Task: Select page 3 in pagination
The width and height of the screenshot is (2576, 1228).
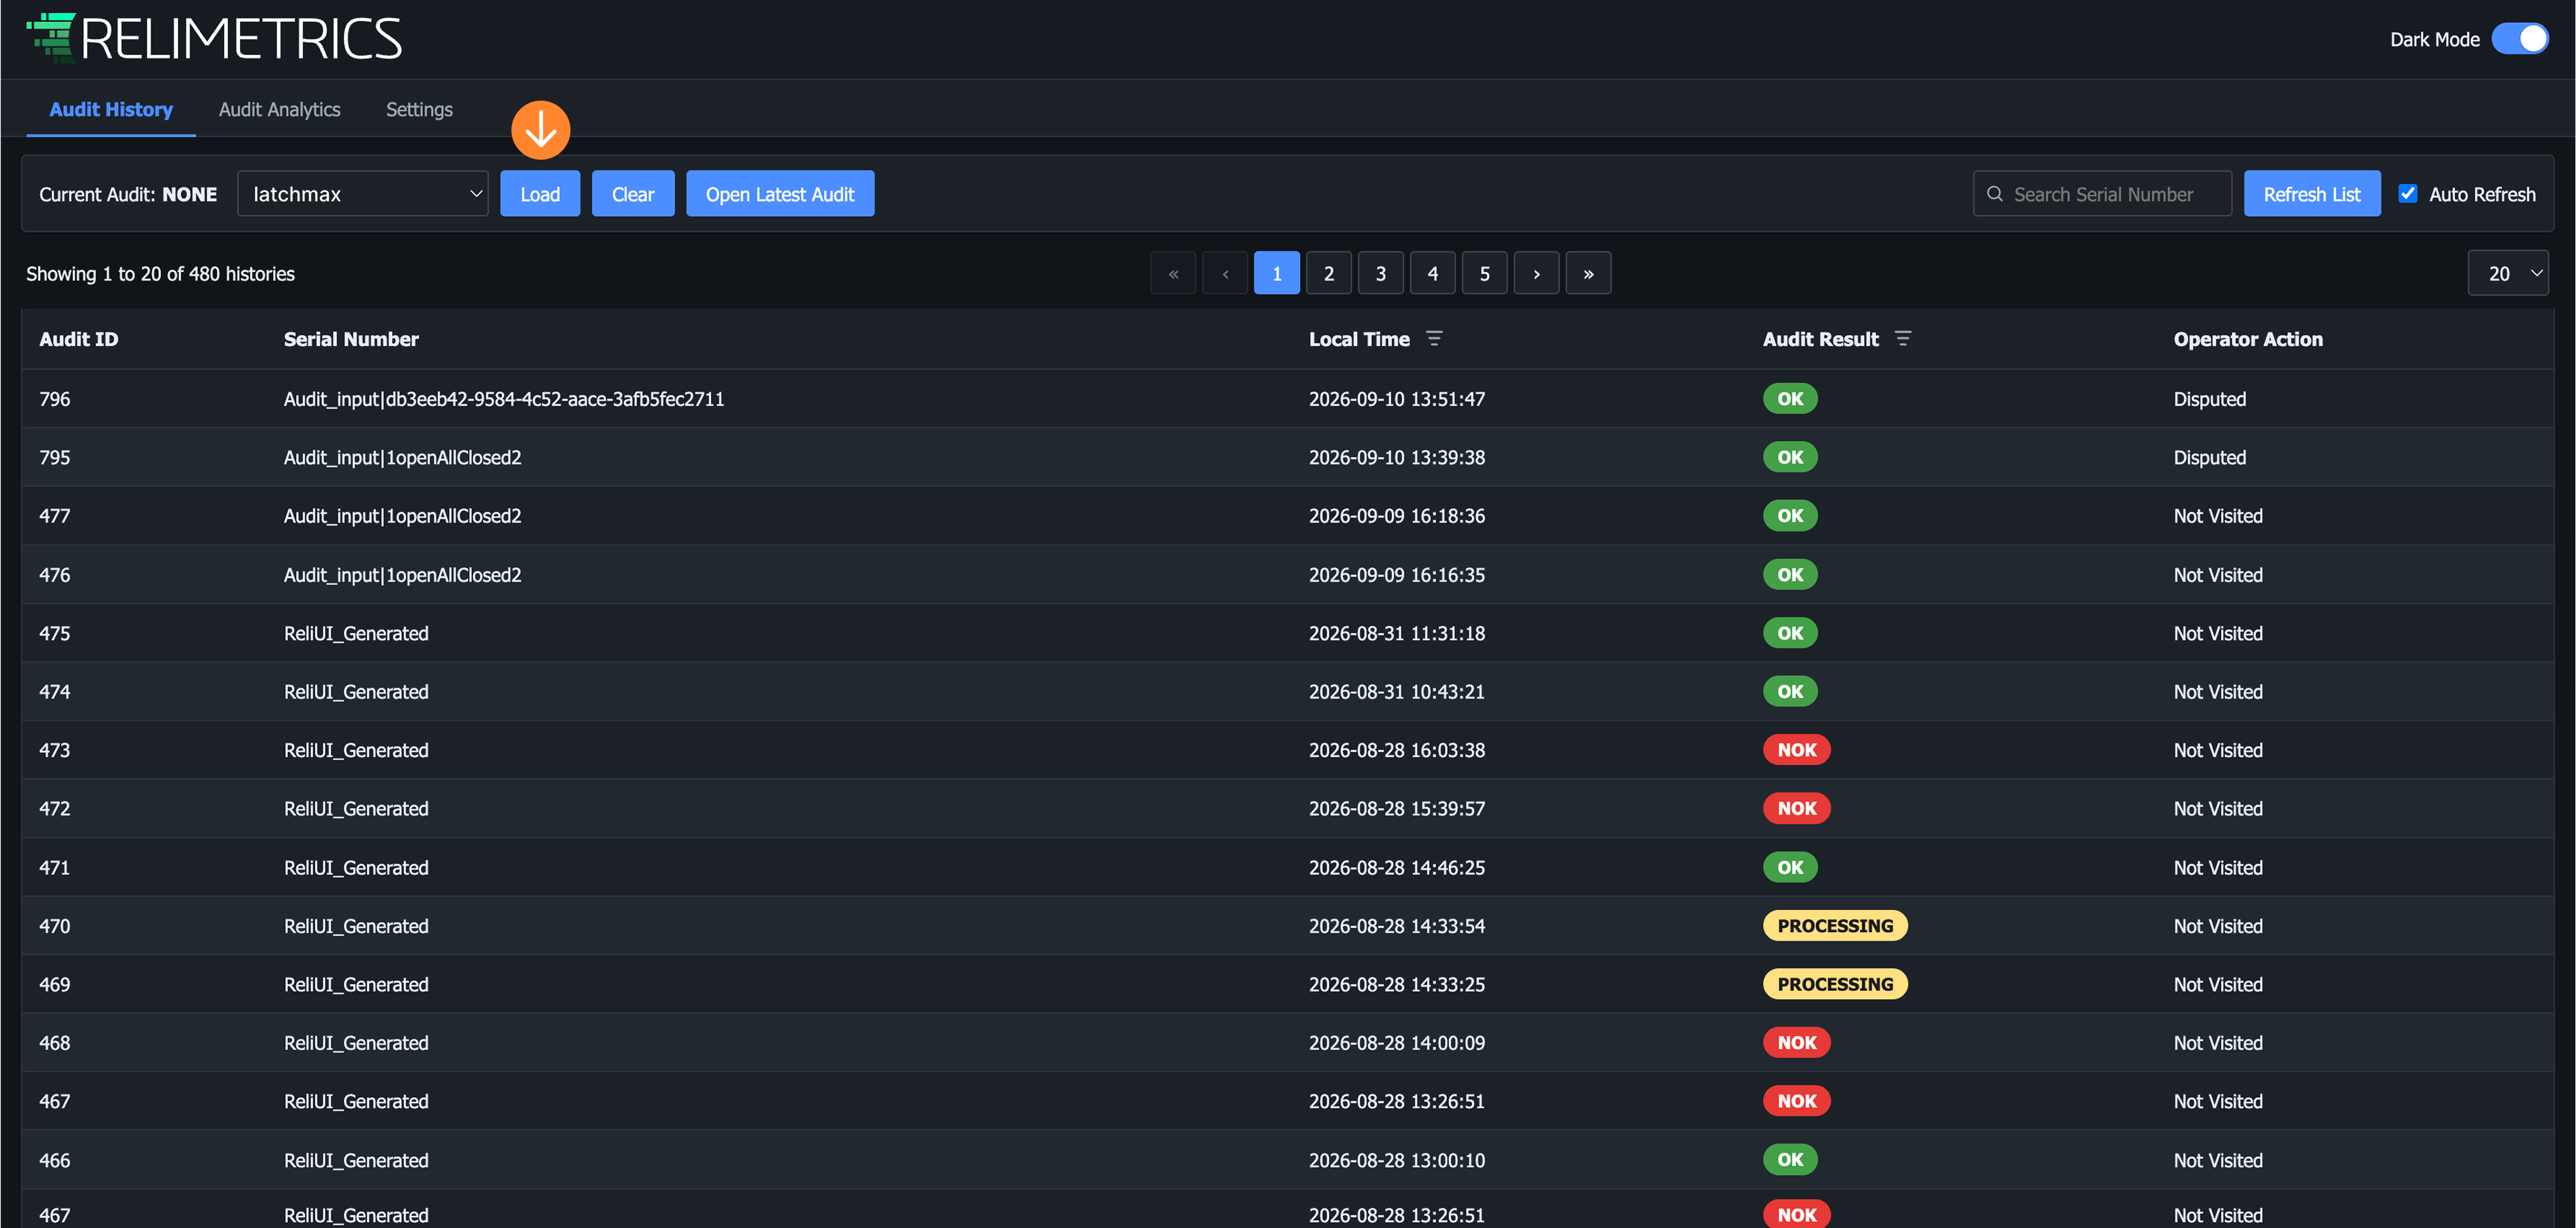Action: tap(1381, 273)
